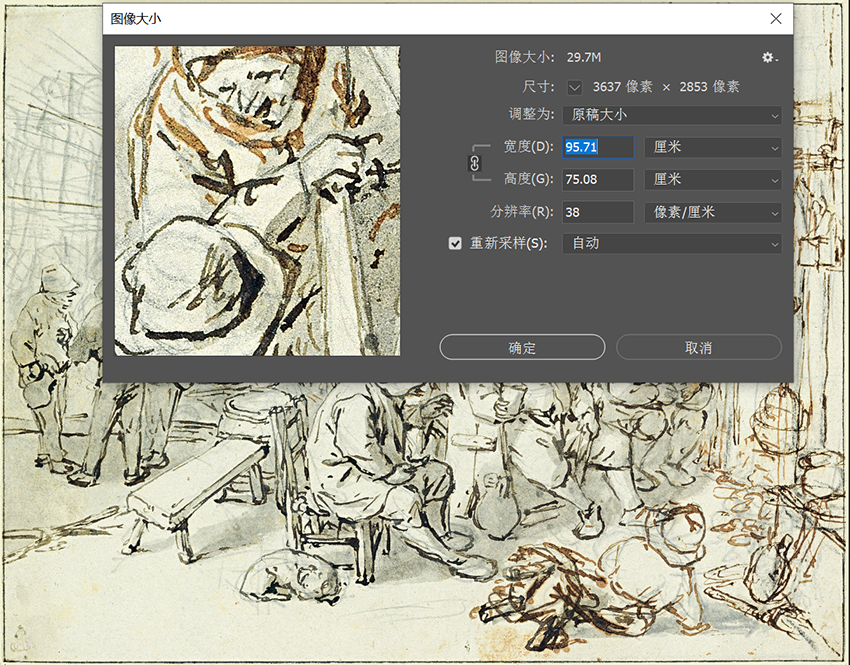Click the 重新采样(S): label
This screenshot has height=665, width=850.
tap(508, 243)
